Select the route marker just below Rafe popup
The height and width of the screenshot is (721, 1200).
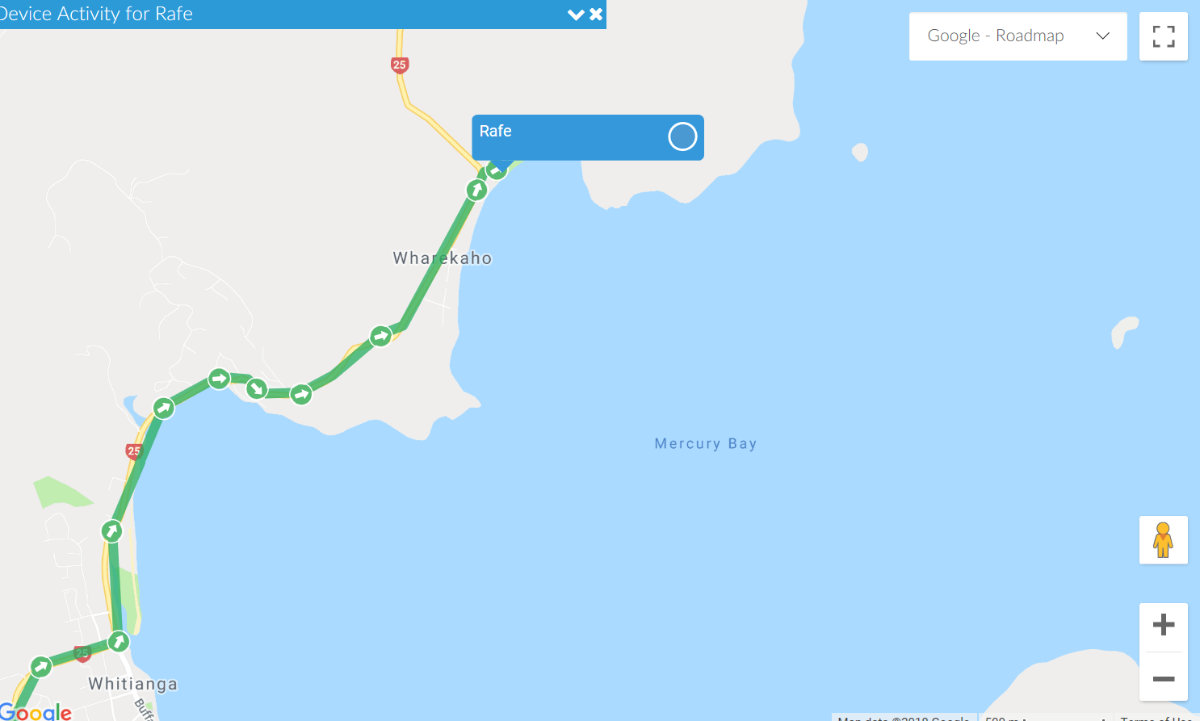495,169
